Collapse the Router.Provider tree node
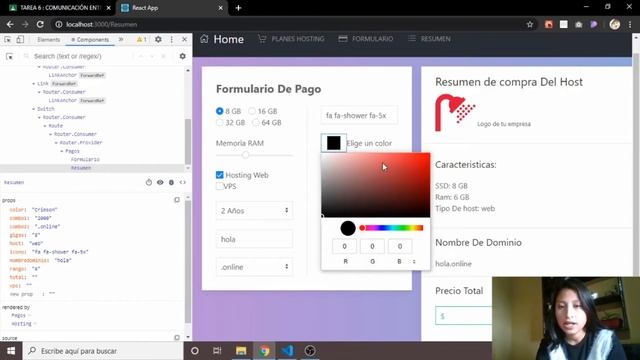Image resolution: width=640 pixels, height=360 pixels. pyautogui.click(x=56, y=142)
